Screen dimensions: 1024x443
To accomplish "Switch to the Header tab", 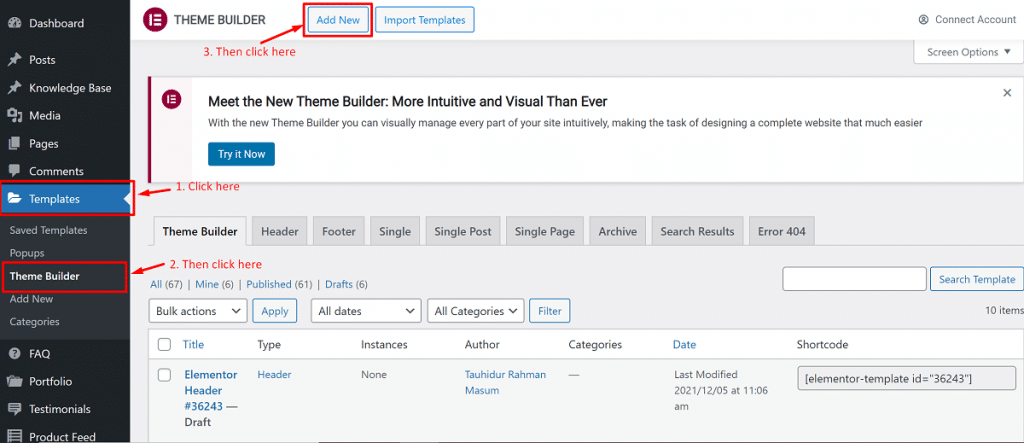I will [x=280, y=231].
